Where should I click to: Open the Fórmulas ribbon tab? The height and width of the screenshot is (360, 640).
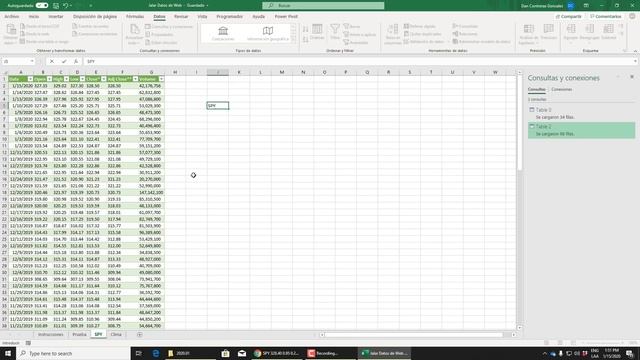pyautogui.click(x=135, y=16)
